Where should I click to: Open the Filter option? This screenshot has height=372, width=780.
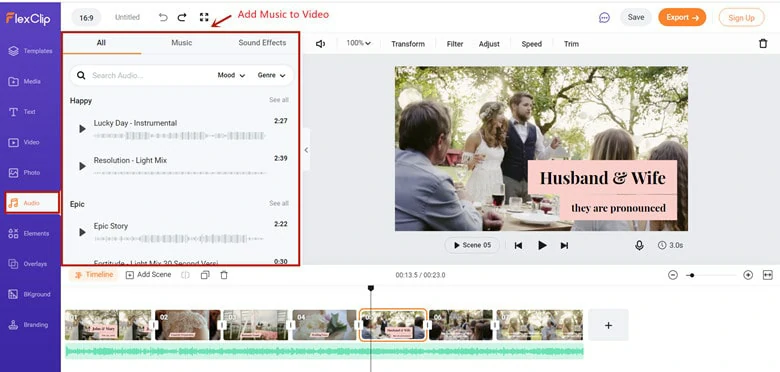[x=455, y=44]
